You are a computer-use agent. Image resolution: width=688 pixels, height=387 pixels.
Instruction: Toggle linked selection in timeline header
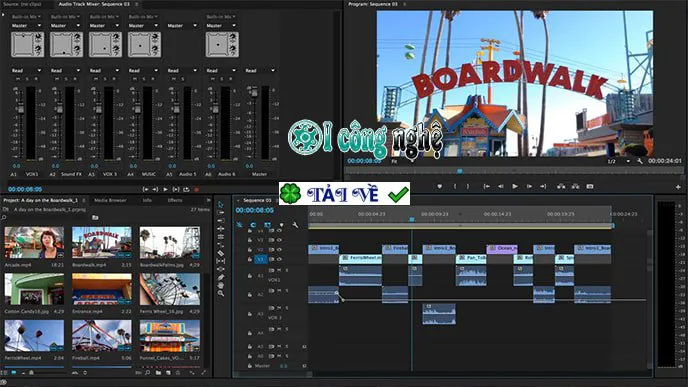point(267,225)
